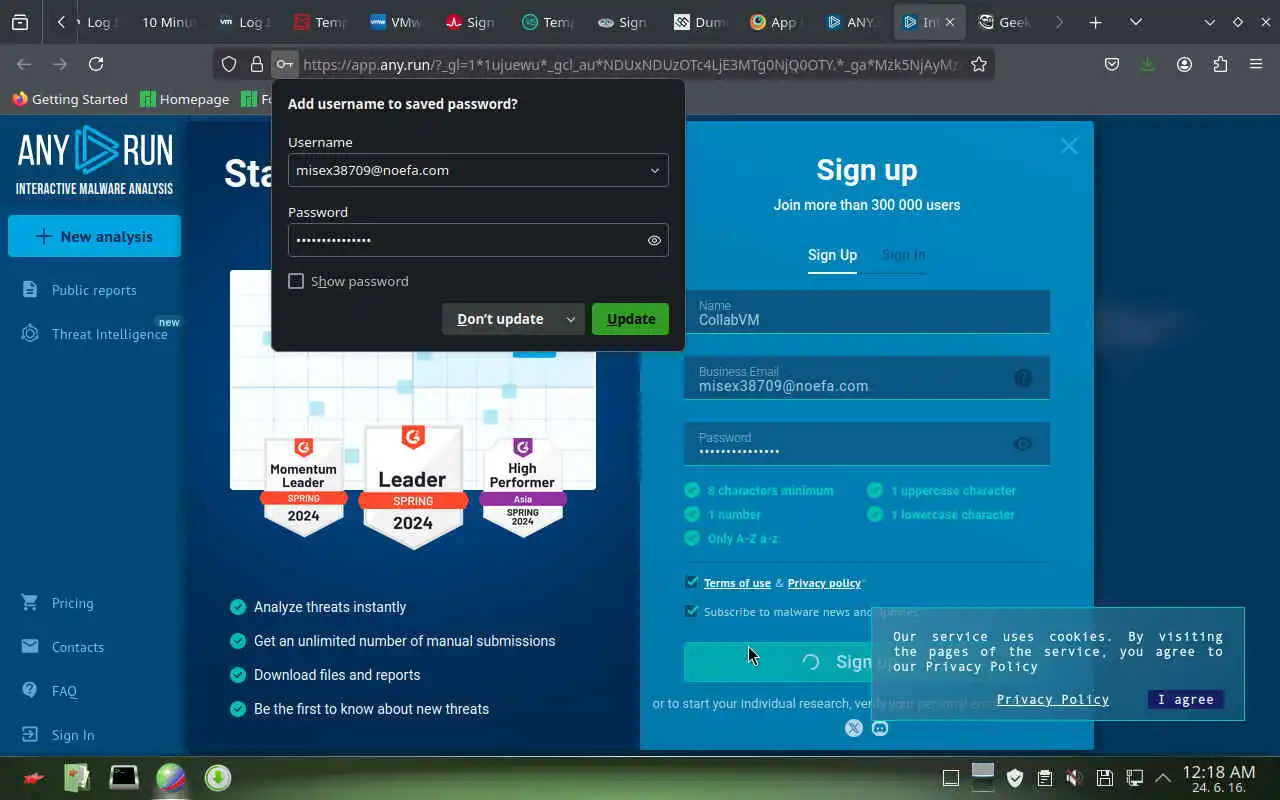
Task: Expand hidden system tray icons arrow
Action: (1163, 778)
